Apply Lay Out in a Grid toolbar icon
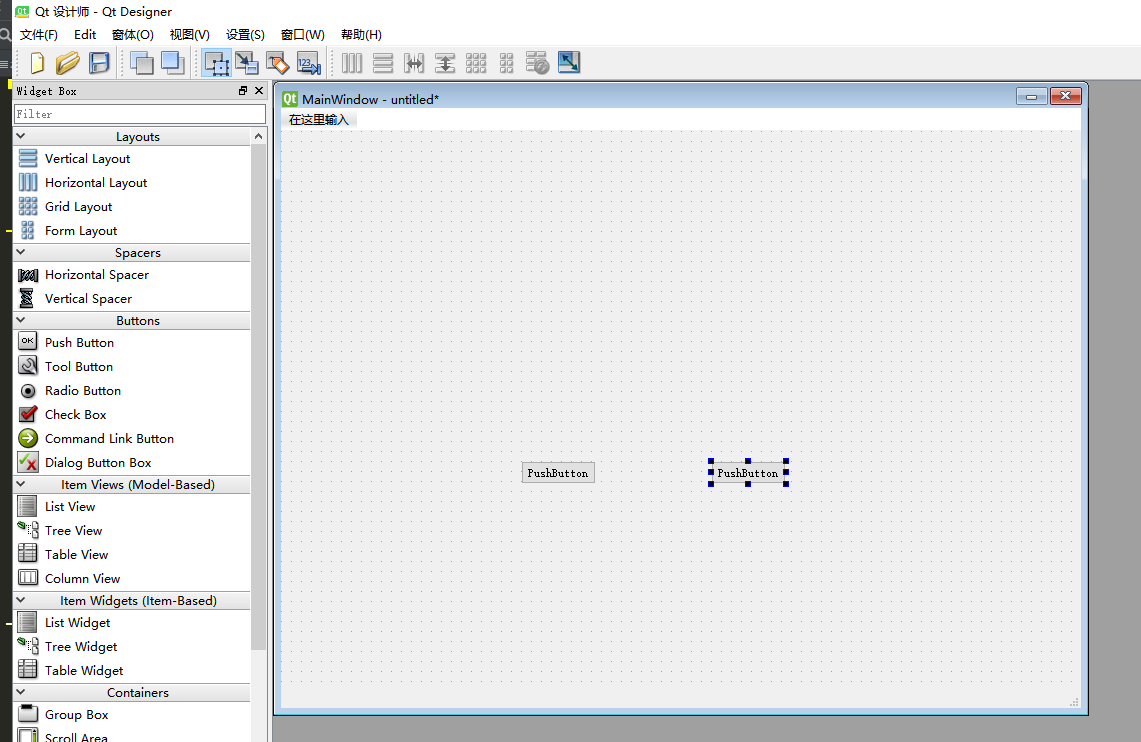Image resolution: width=1141 pixels, height=742 pixels. click(x=476, y=63)
